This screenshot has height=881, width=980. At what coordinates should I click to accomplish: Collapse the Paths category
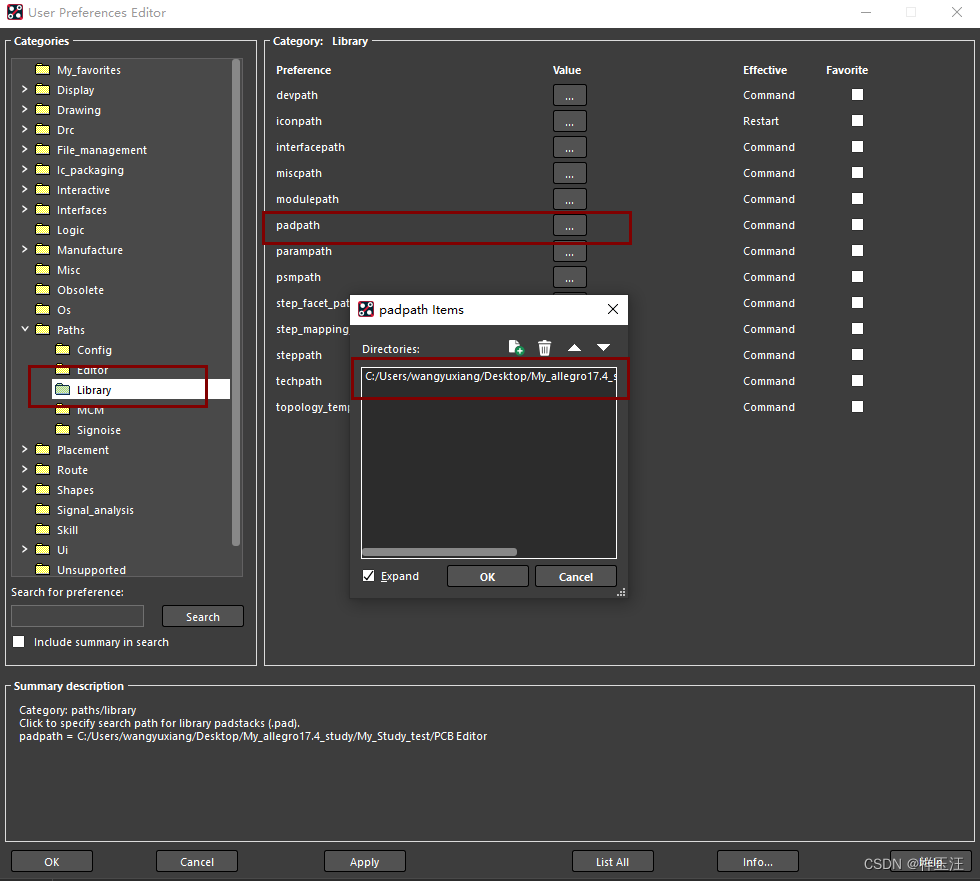[24, 330]
